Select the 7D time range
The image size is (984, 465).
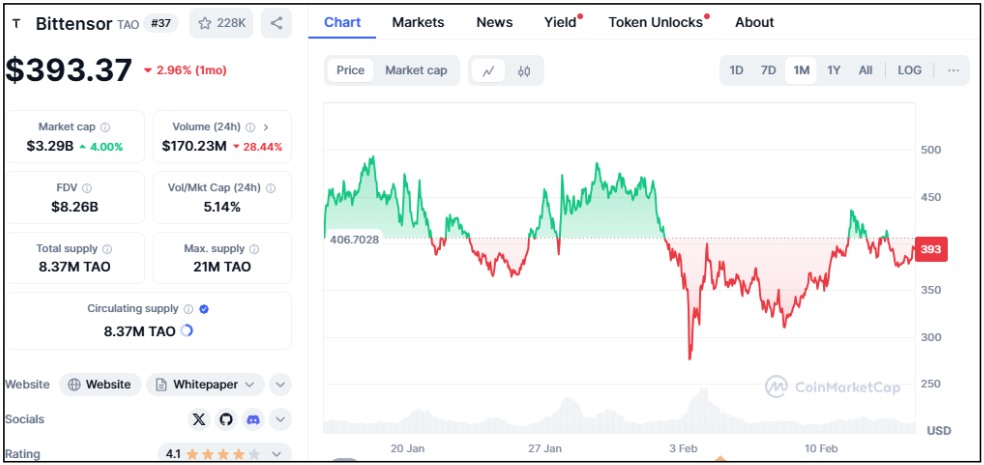768,70
